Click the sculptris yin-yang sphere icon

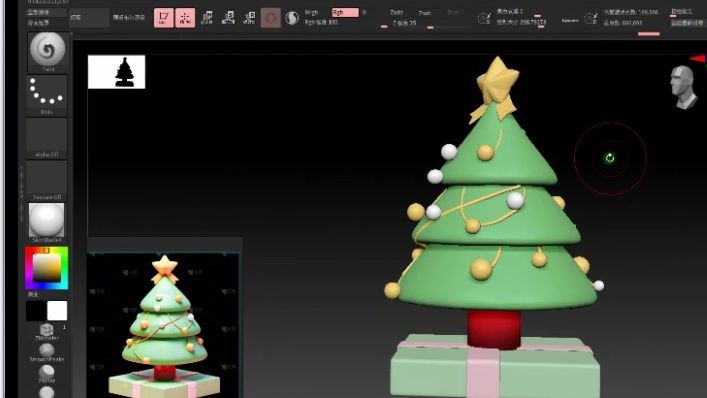(x=292, y=18)
